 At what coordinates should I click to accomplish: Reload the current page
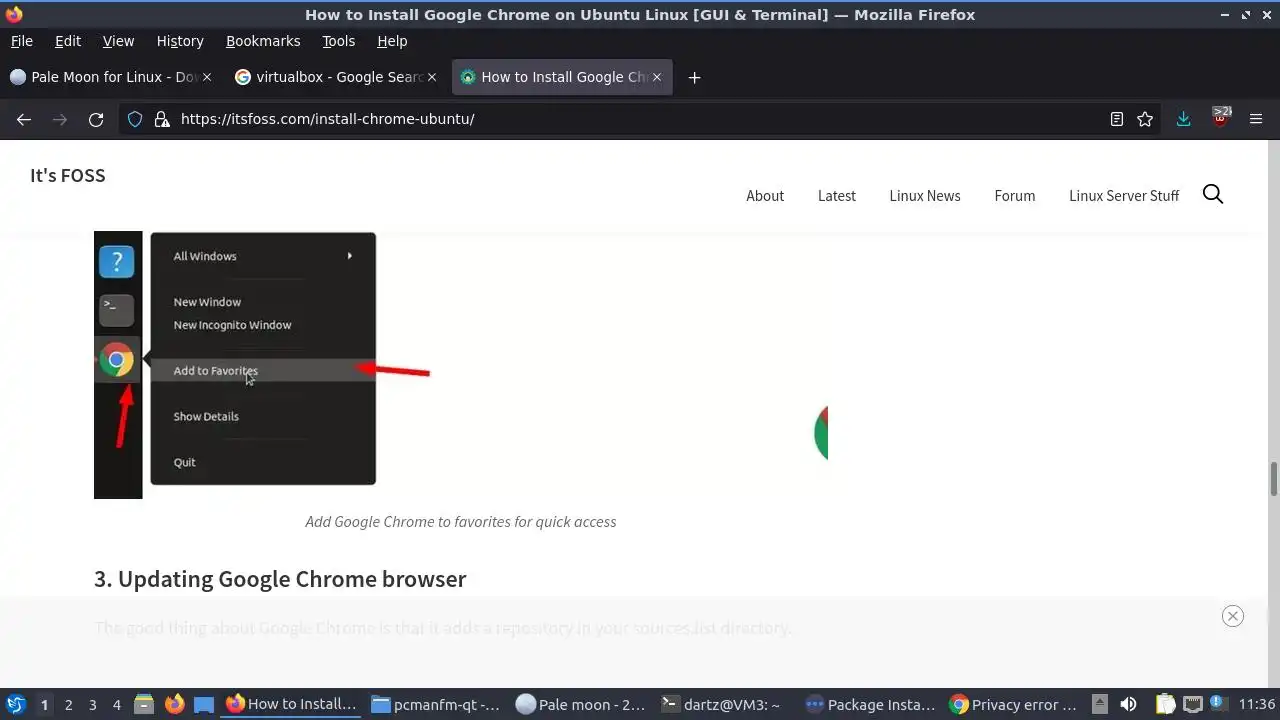[96, 119]
